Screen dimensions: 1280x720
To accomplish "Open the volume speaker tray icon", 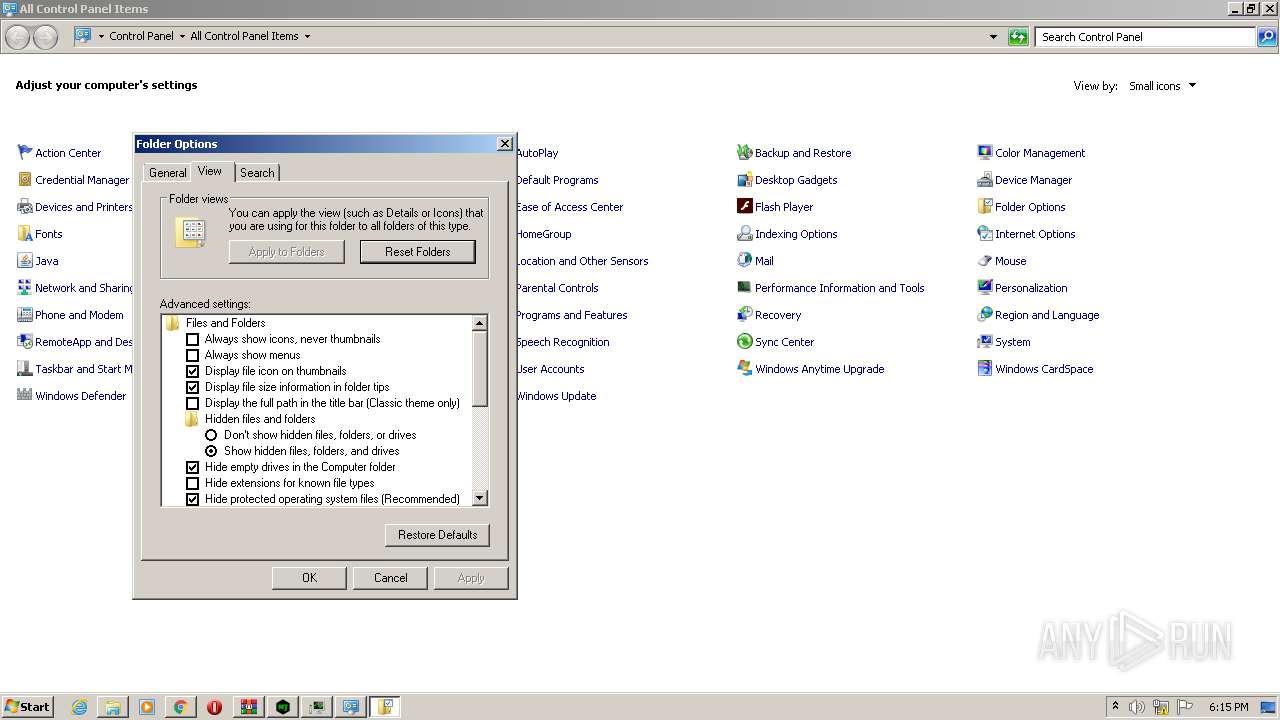I will tap(1137, 707).
